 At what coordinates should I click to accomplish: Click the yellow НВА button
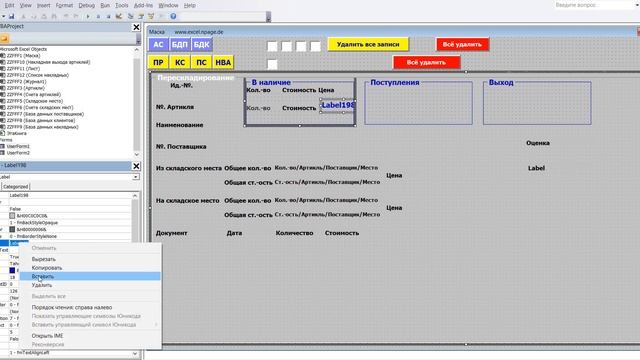pos(223,62)
